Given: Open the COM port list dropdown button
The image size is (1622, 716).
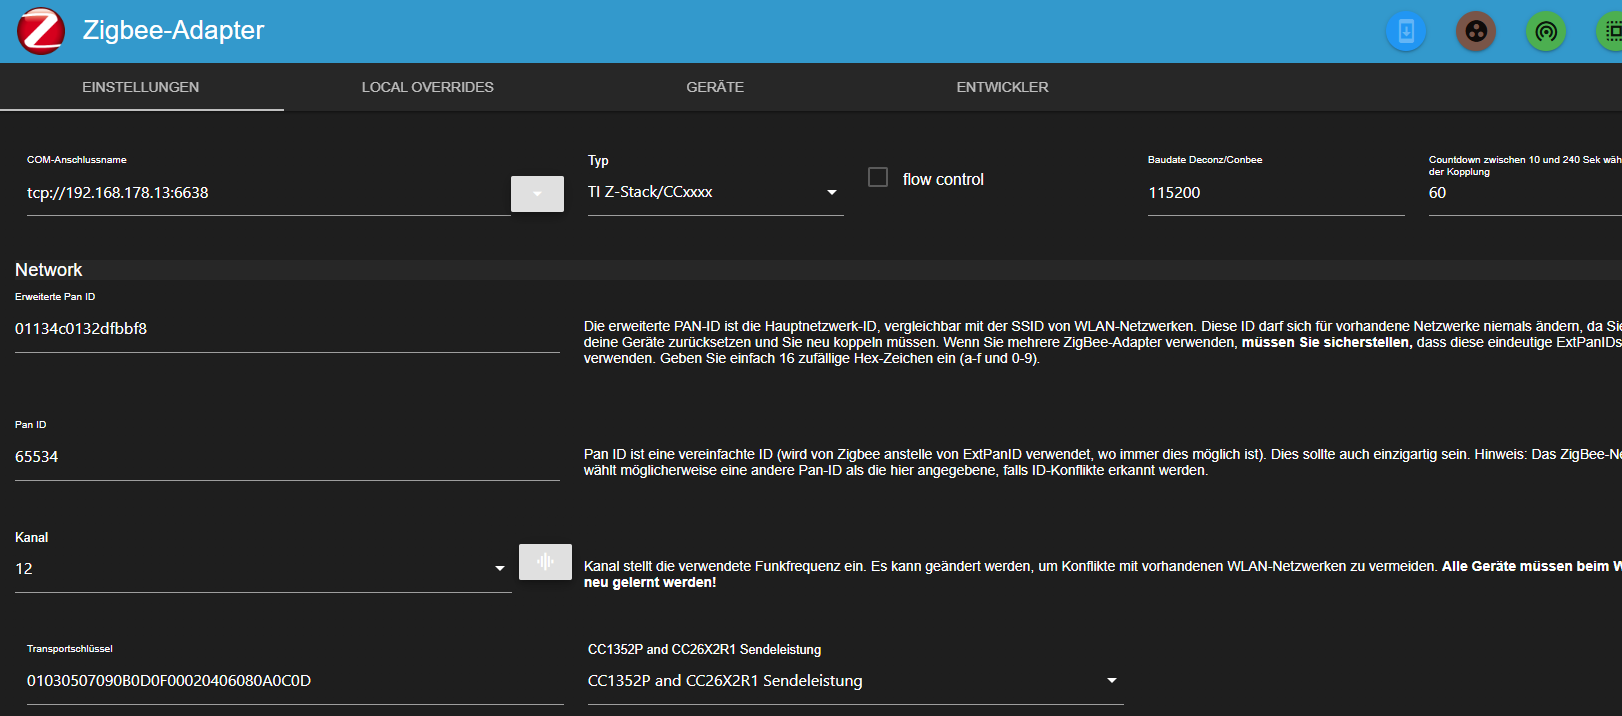Looking at the screenshot, I should (537, 194).
